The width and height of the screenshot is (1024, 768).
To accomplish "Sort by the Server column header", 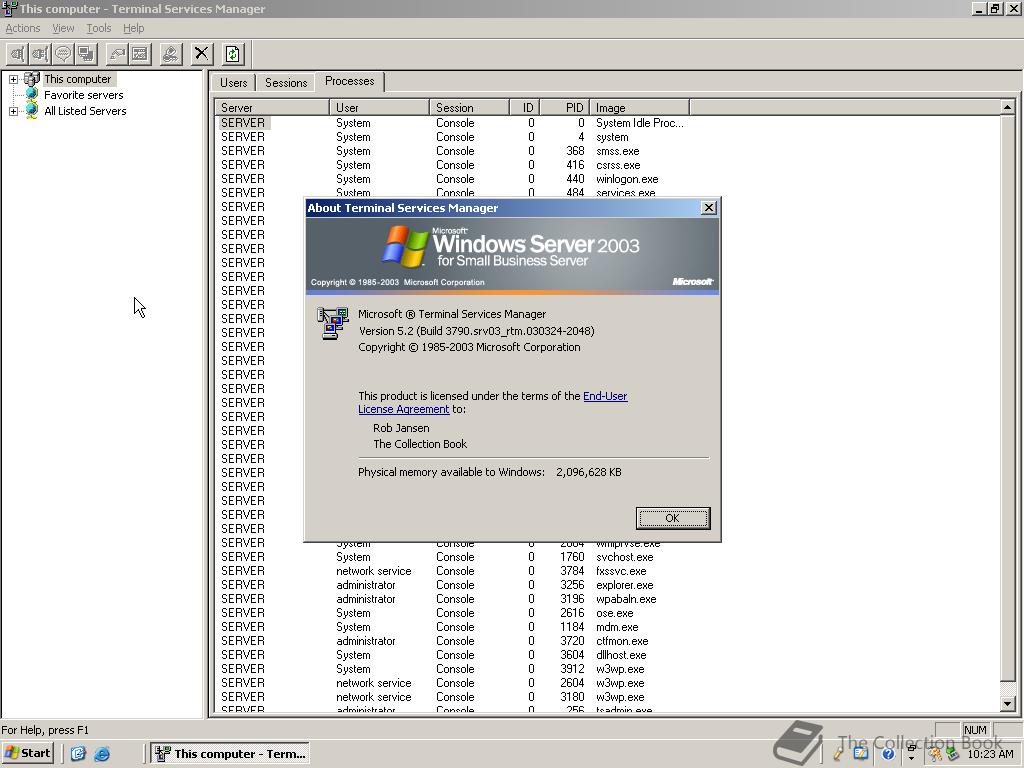I will tap(272, 108).
